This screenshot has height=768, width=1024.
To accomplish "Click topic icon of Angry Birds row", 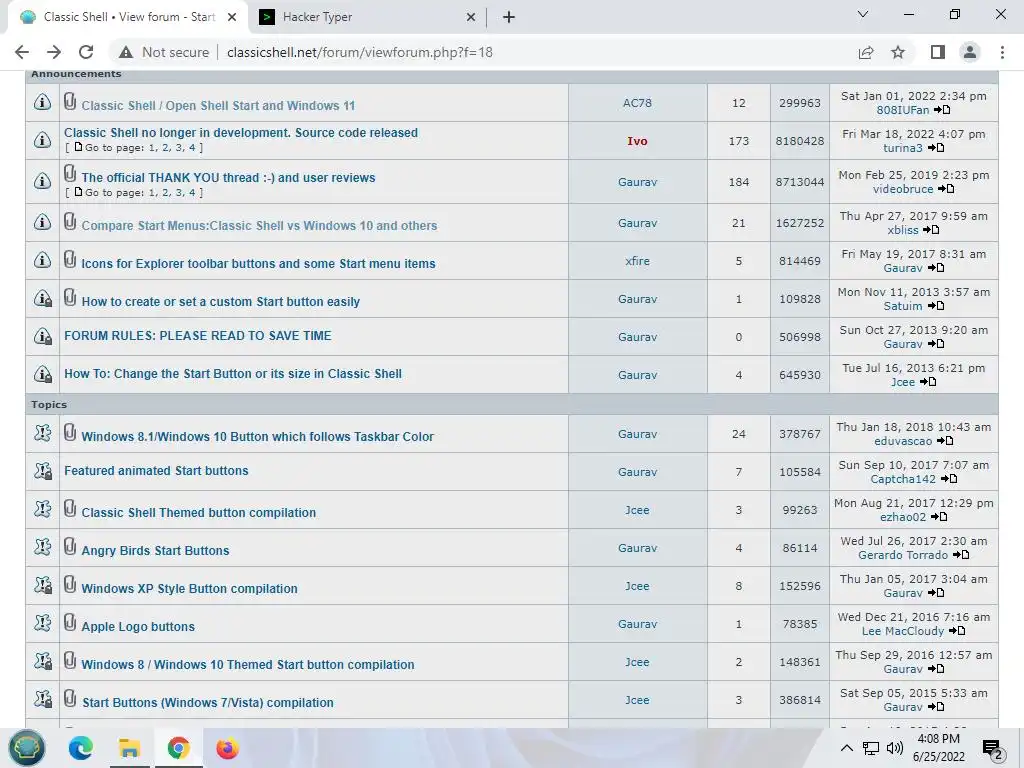I will click(x=42, y=547).
